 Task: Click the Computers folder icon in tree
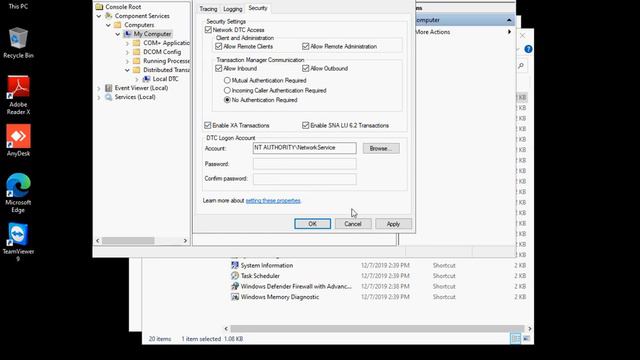point(118,24)
